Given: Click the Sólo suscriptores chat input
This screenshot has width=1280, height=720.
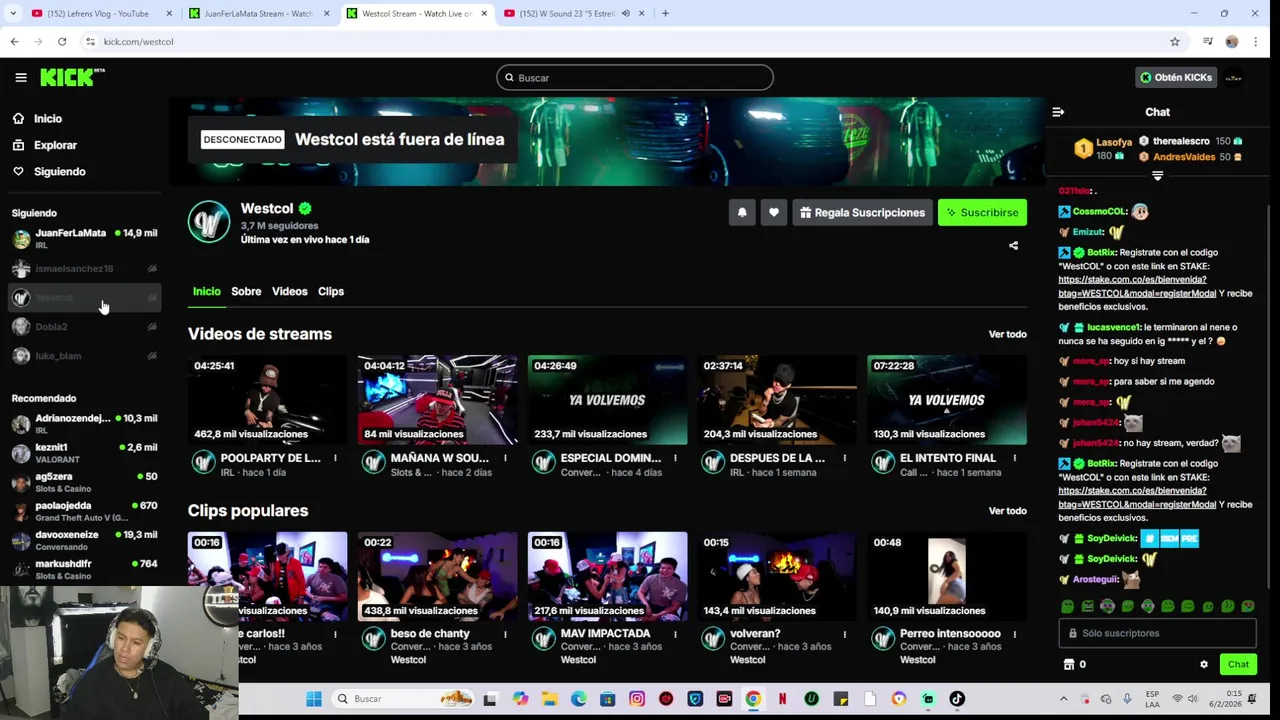Looking at the screenshot, I should pyautogui.click(x=1157, y=633).
